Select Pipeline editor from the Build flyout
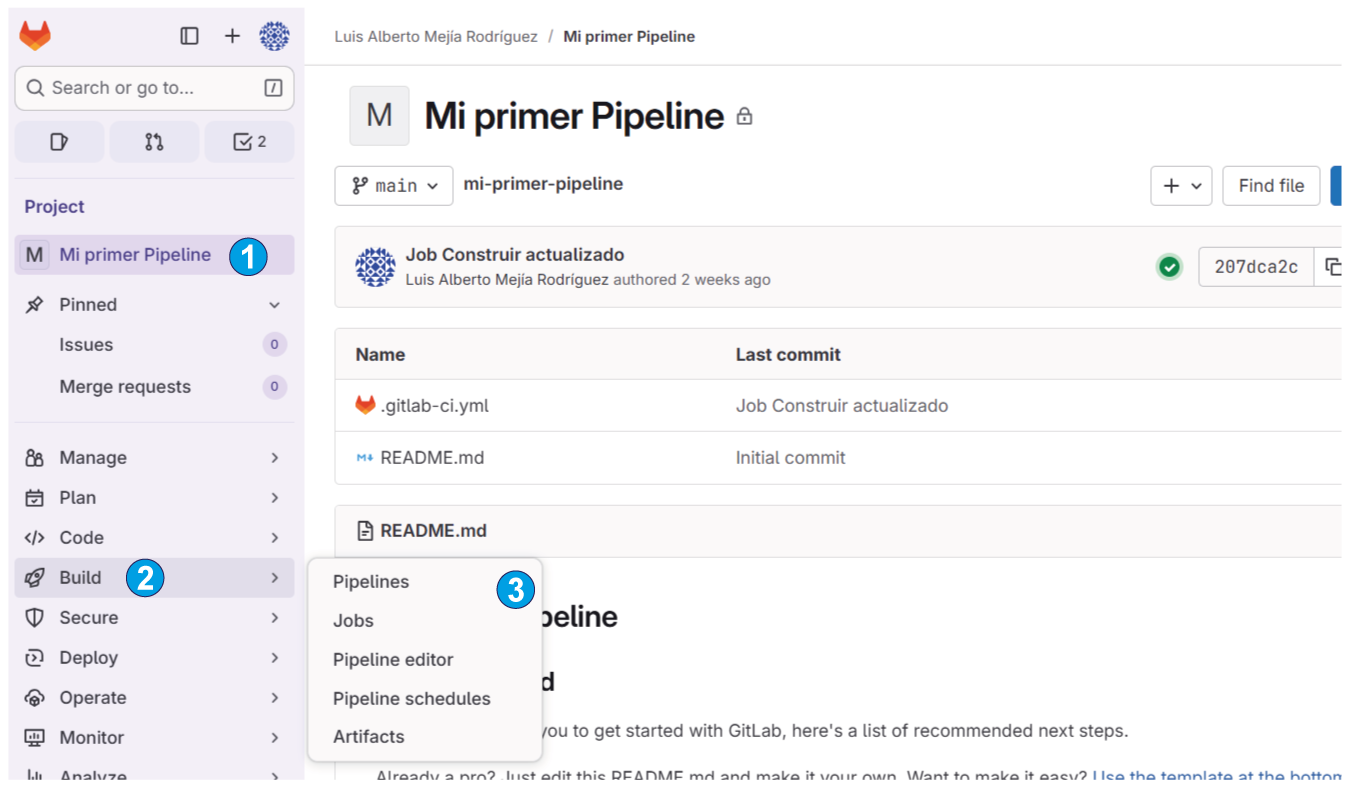1350x787 pixels. point(393,660)
